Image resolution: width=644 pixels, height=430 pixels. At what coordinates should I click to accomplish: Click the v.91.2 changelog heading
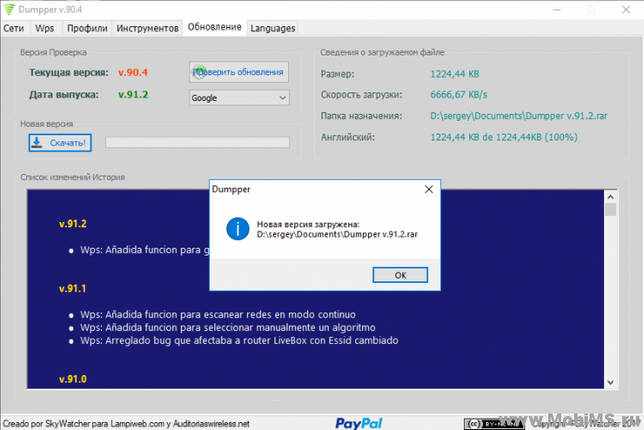tap(73, 224)
